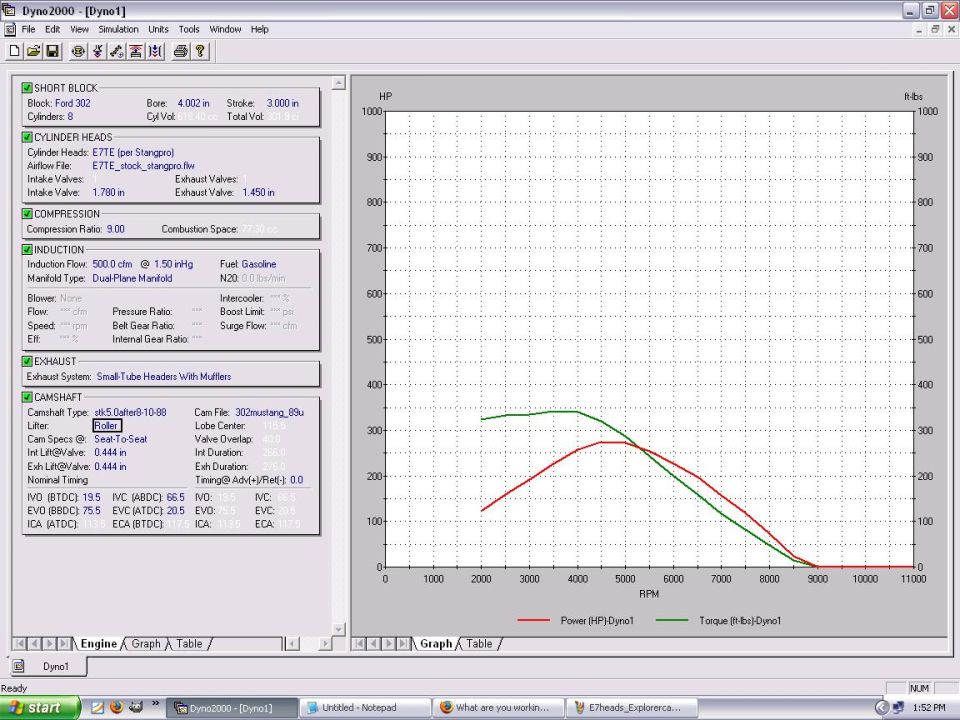Toggle the EXHAUST checkbox
960x720 pixels.
click(x=27, y=361)
